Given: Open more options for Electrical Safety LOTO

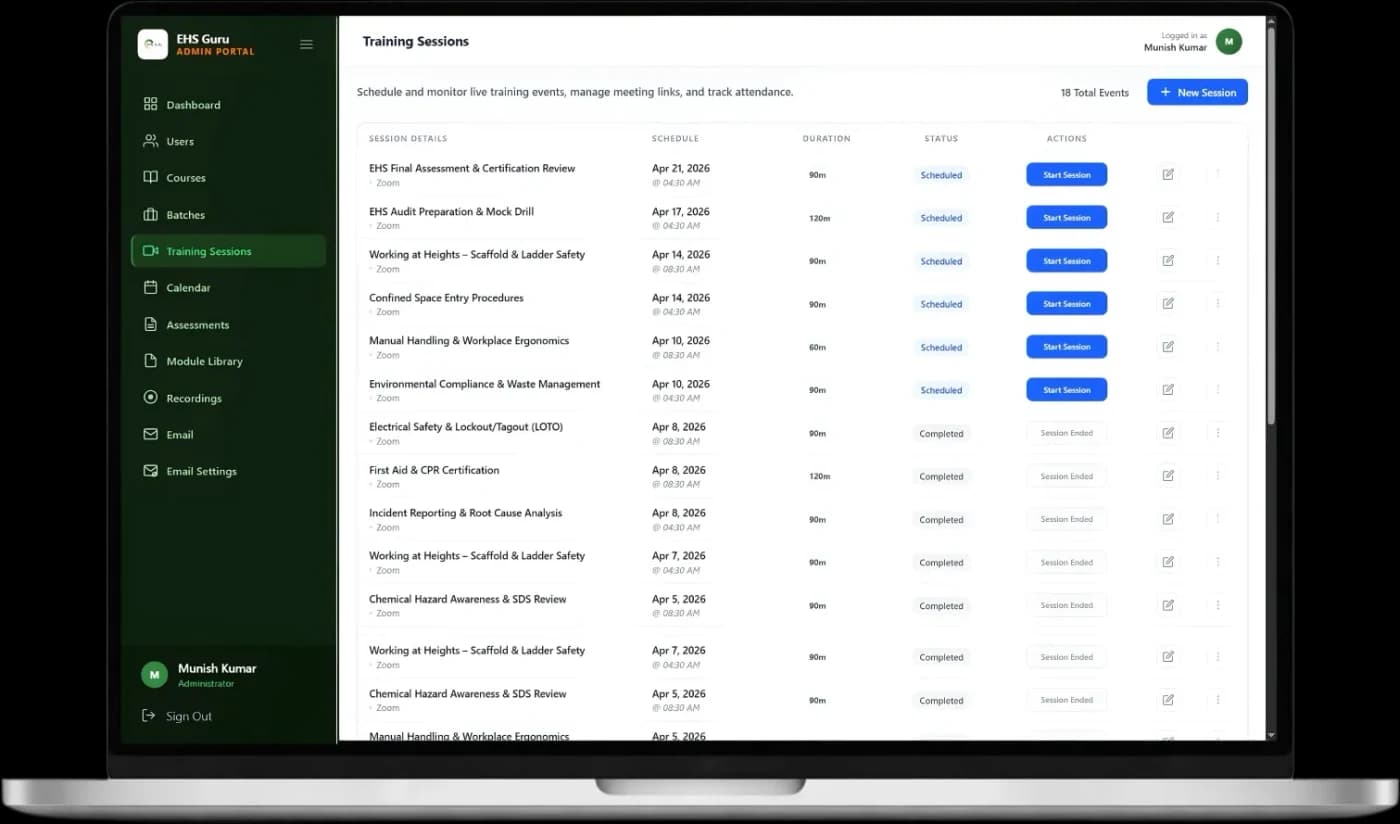Looking at the screenshot, I should click(1218, 433).
